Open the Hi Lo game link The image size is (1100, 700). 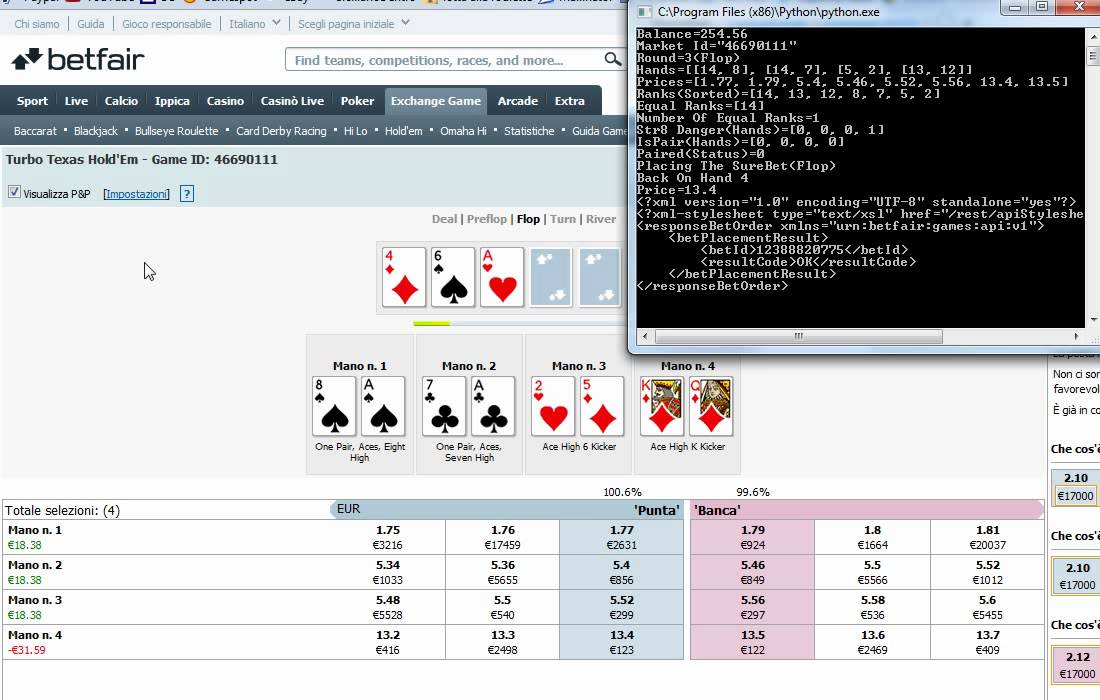(356, 131)
